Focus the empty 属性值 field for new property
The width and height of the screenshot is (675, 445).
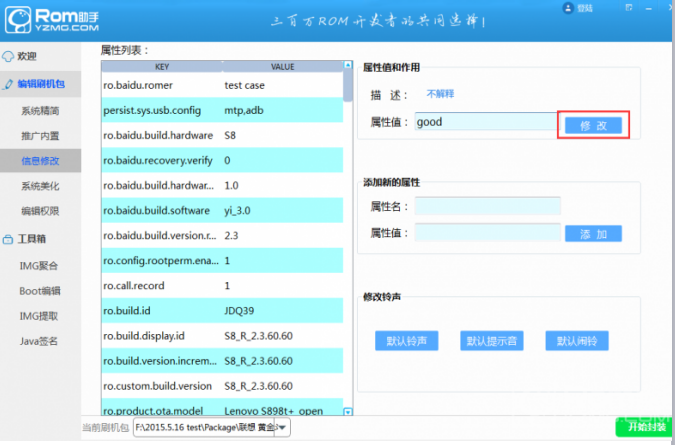click(488, 233)
